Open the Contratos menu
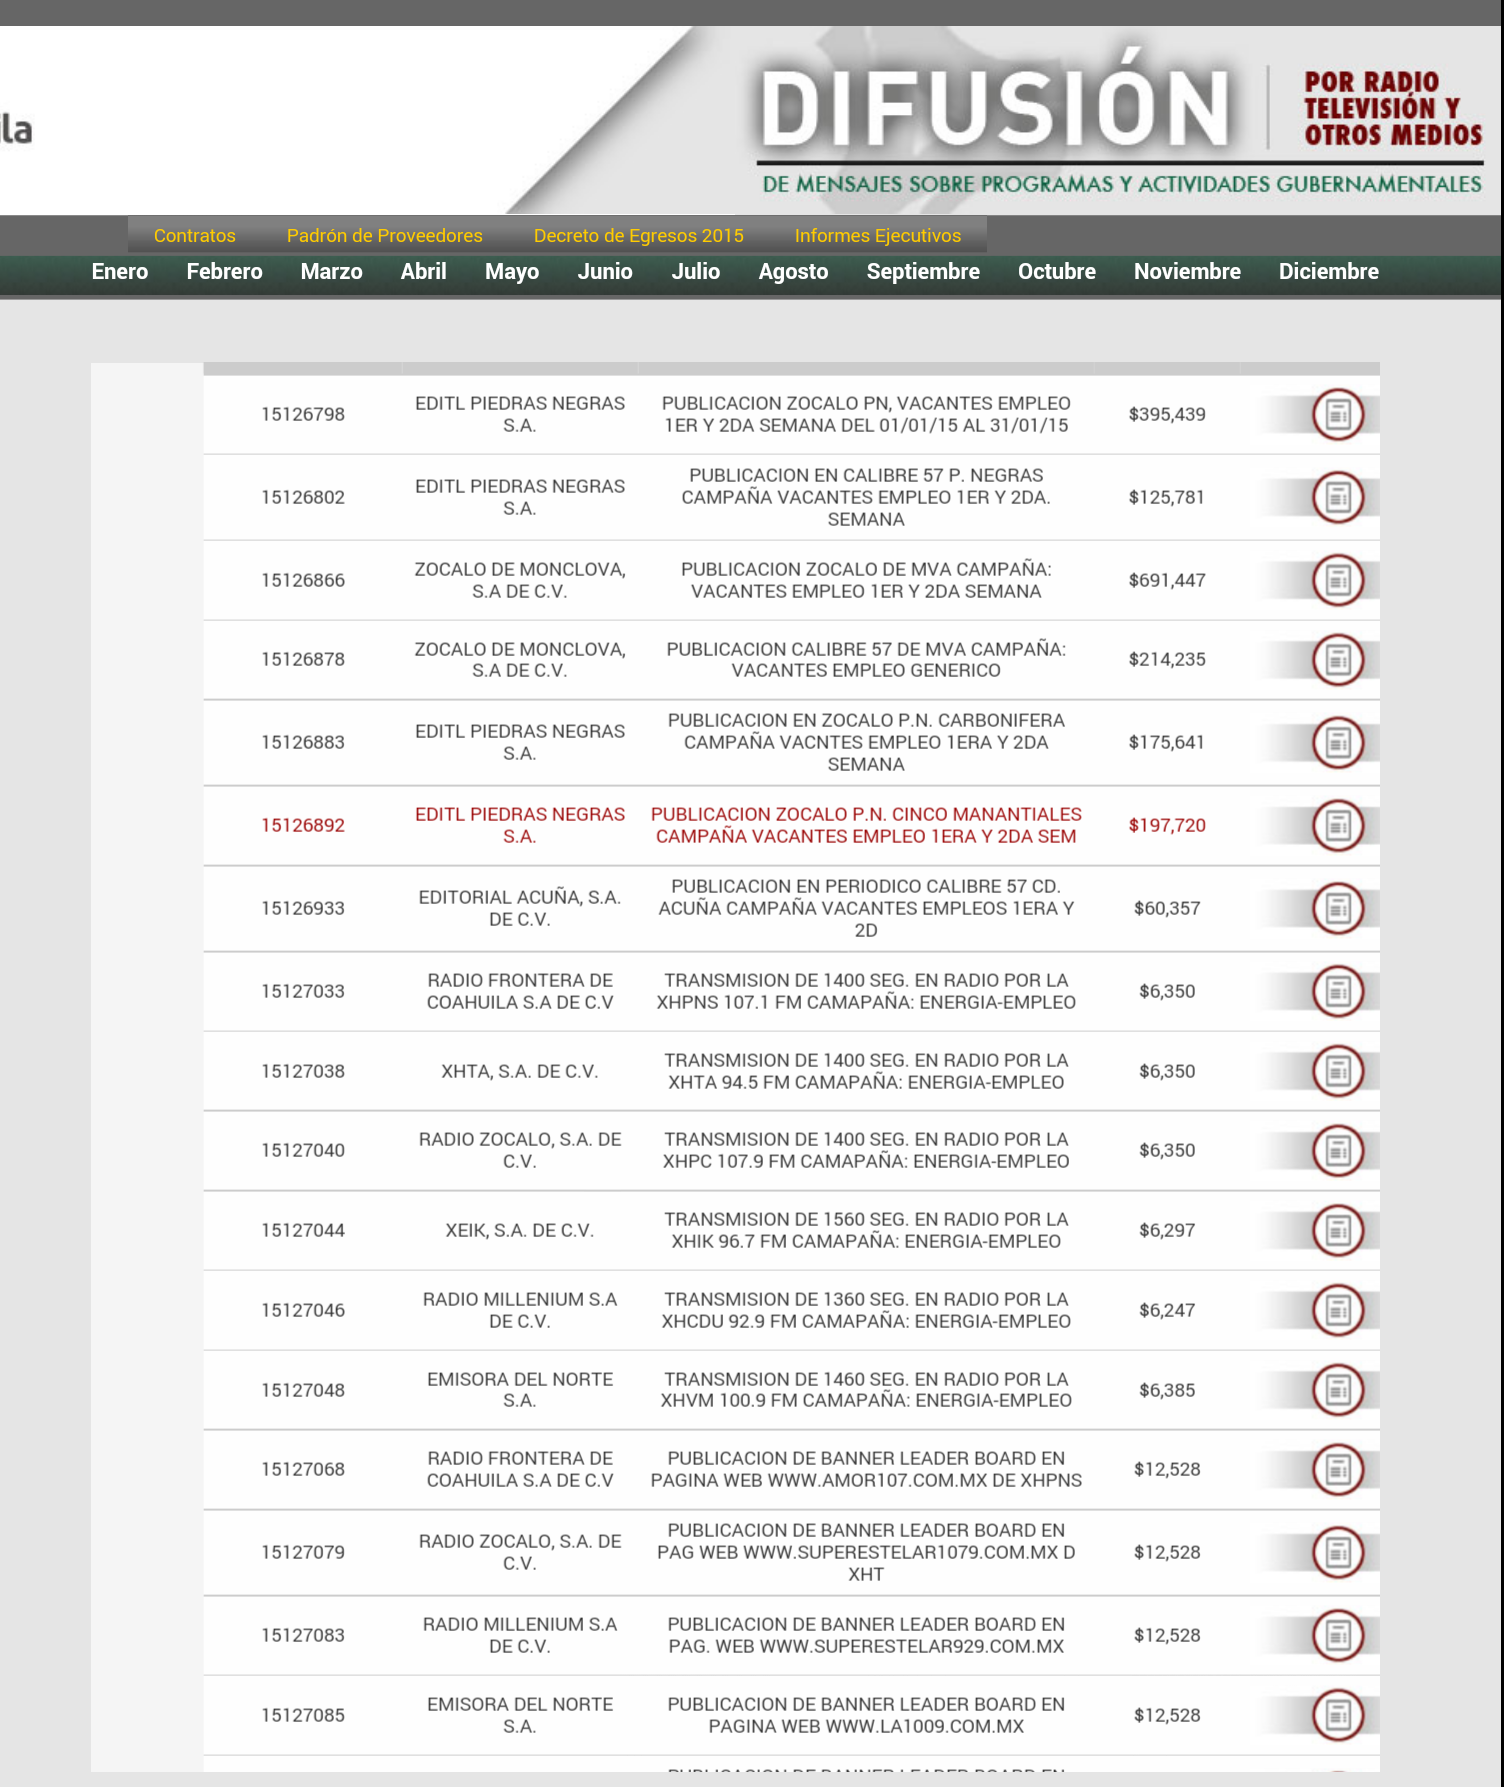The image size is (1504, 1787). coord(194,236)
